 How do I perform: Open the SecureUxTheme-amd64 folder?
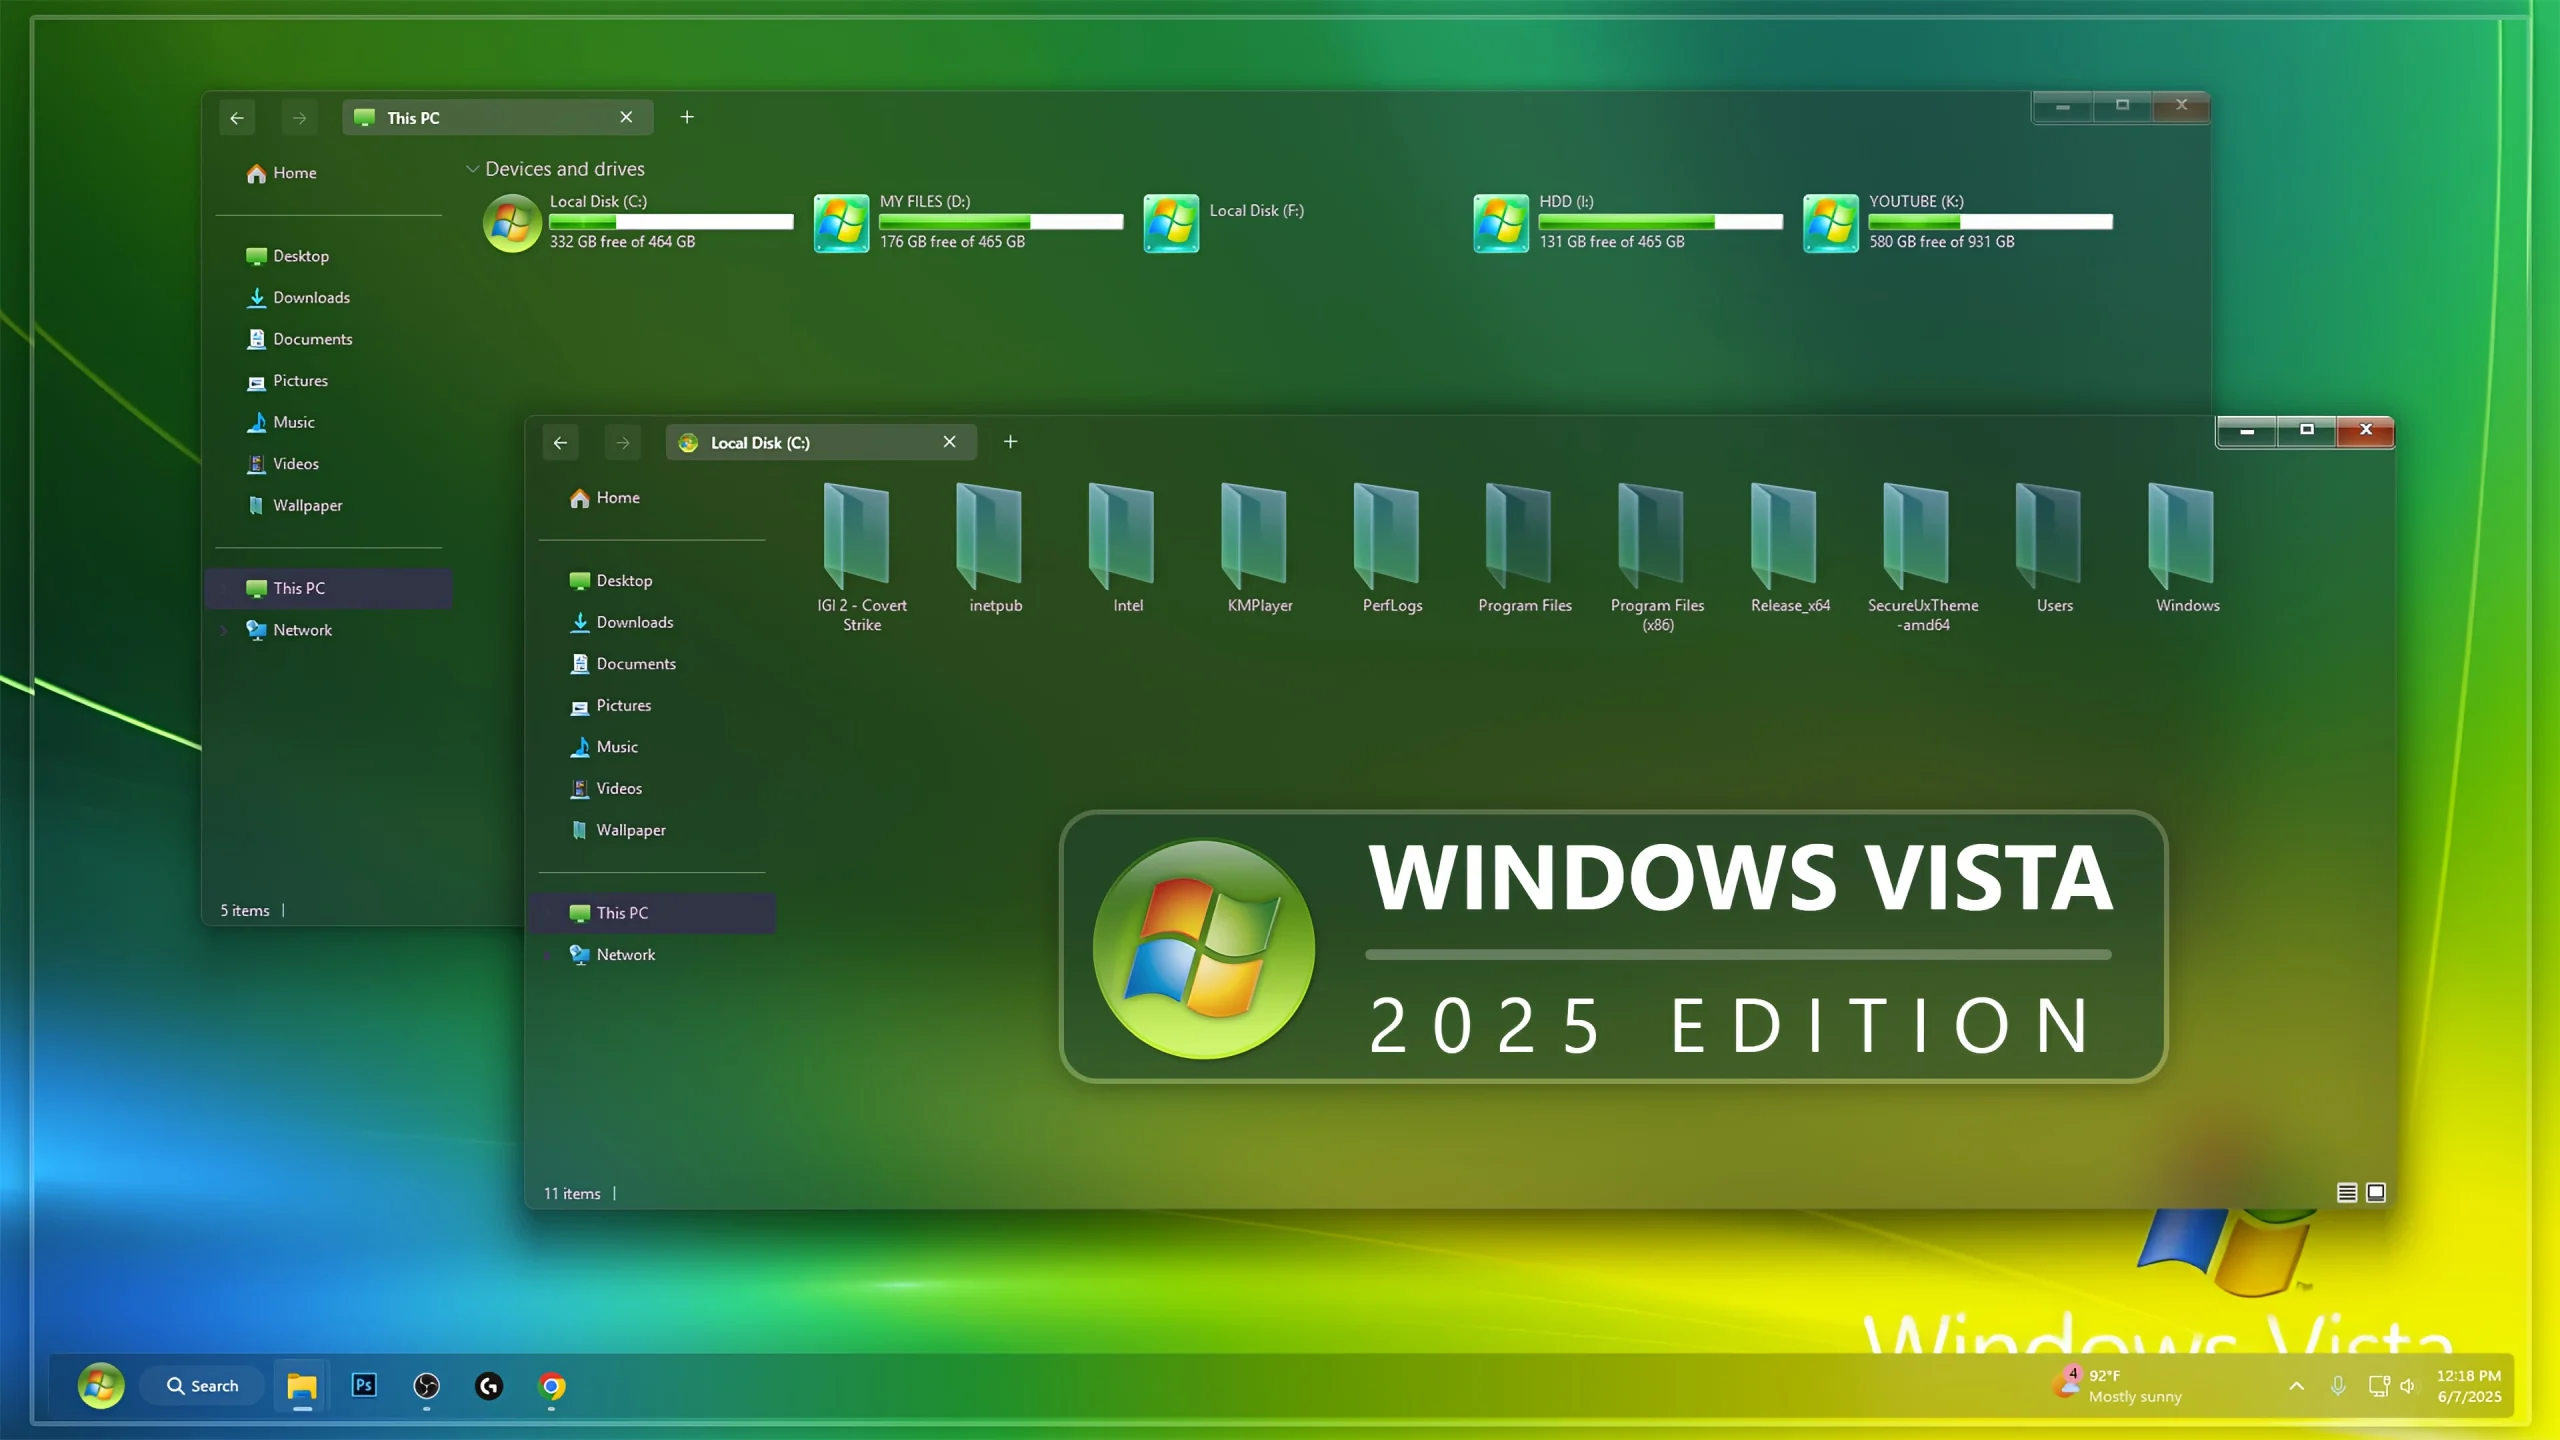(x=1922, y=558)
